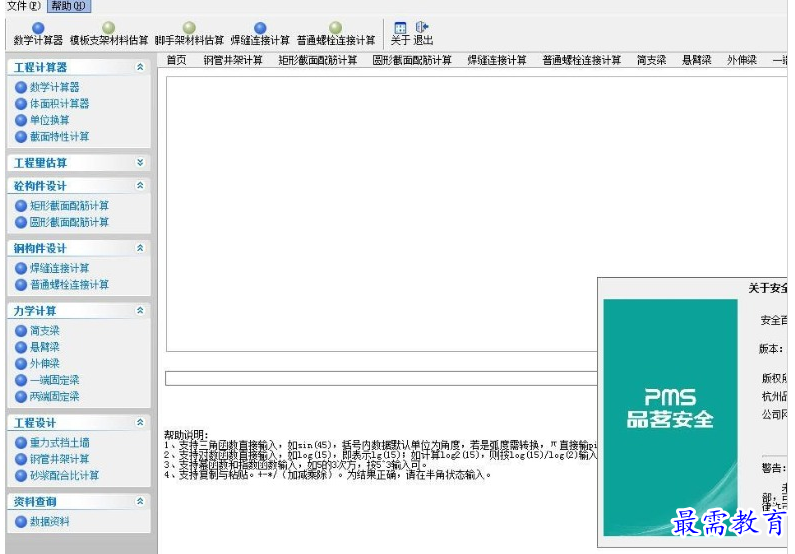Screen dimensions: 795x554
Task: Collapse the 力学计算 panel chevron
Action: click(x=140, y=310)
